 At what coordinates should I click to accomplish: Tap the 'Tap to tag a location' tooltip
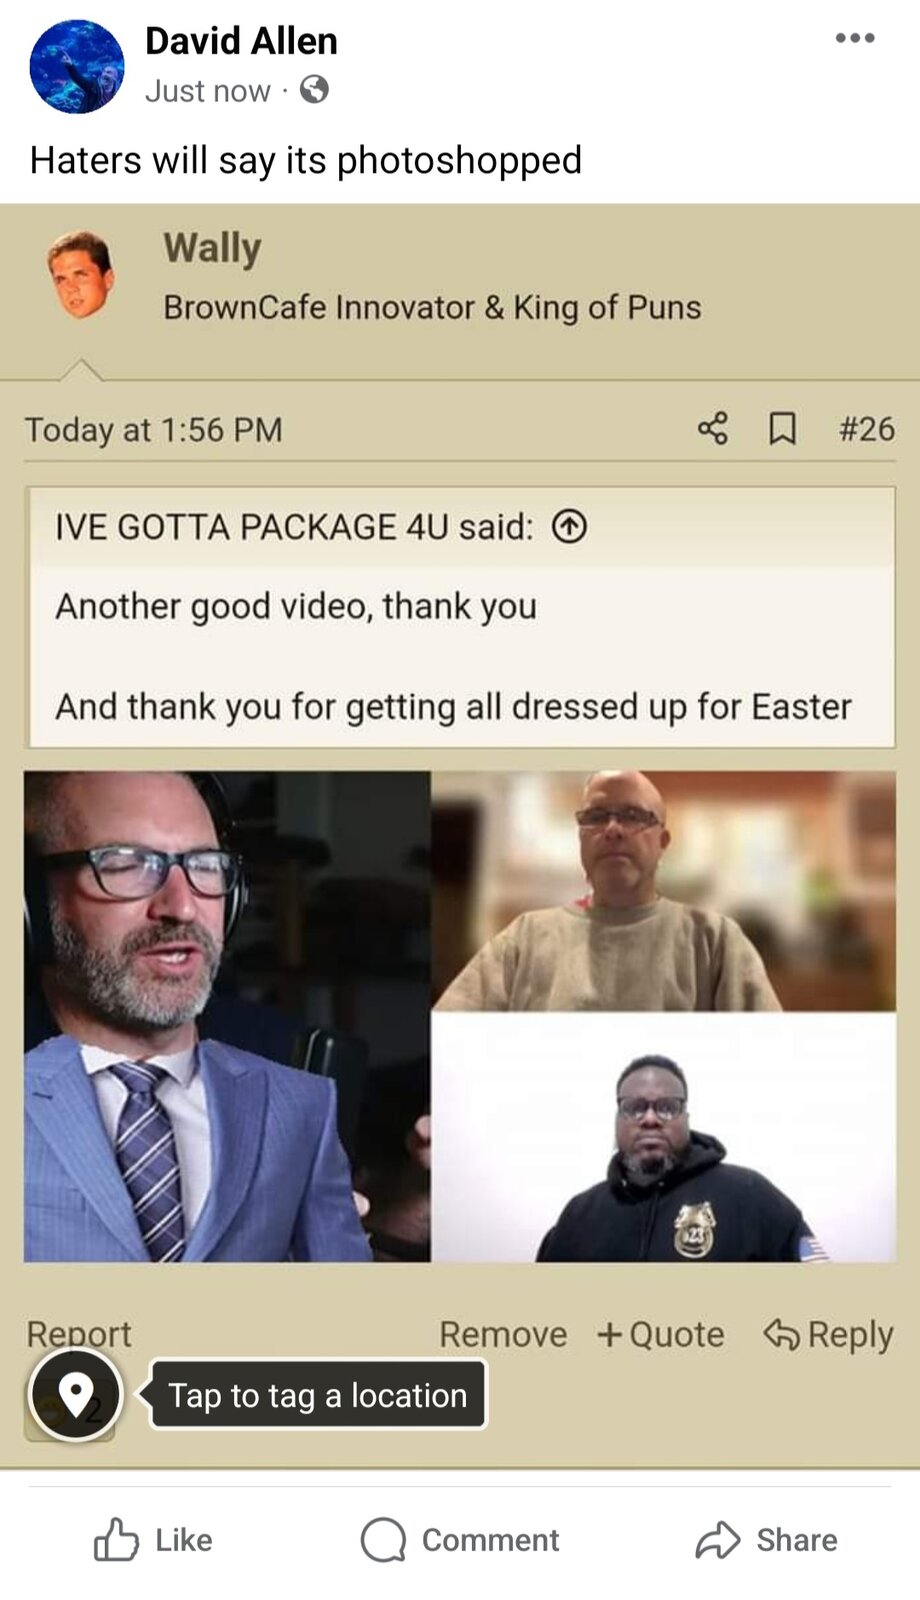(317, 1394)
